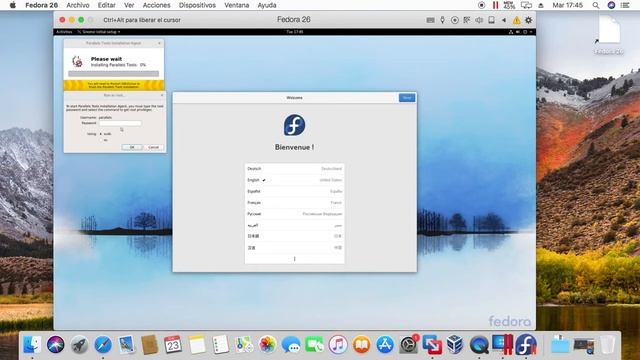Open the VM configuration gear icon
The width and height of the screenshot is (640, 360).
(x=529, y=20)
